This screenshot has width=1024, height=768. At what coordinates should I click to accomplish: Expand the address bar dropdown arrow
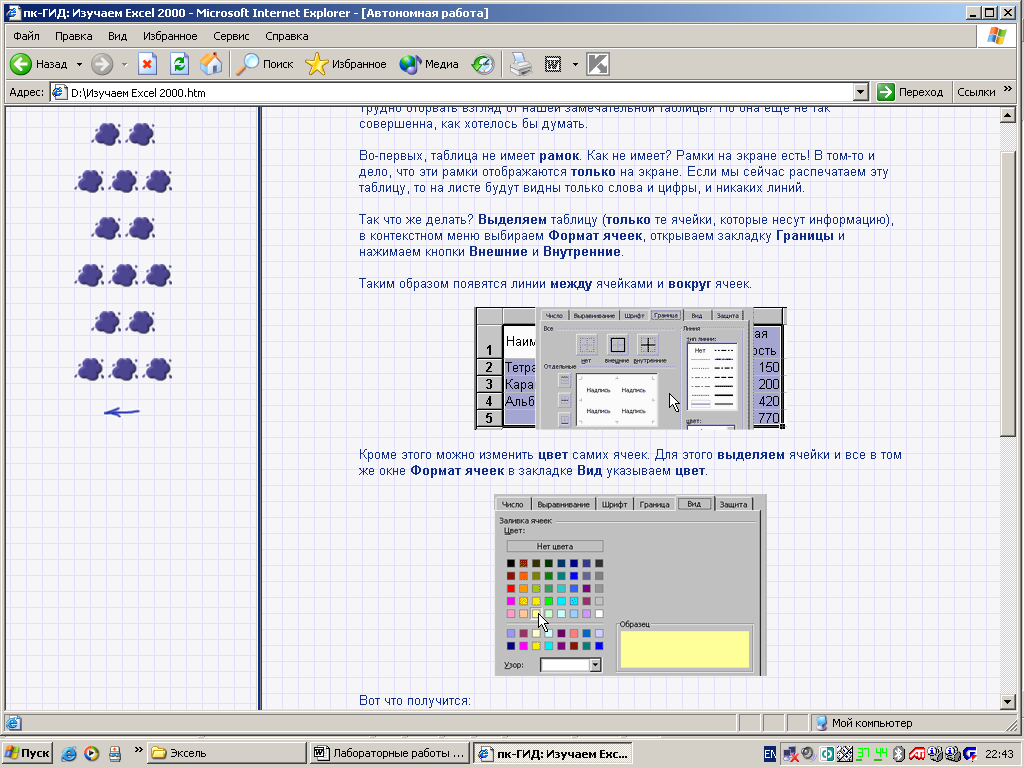tap(861, 93)
